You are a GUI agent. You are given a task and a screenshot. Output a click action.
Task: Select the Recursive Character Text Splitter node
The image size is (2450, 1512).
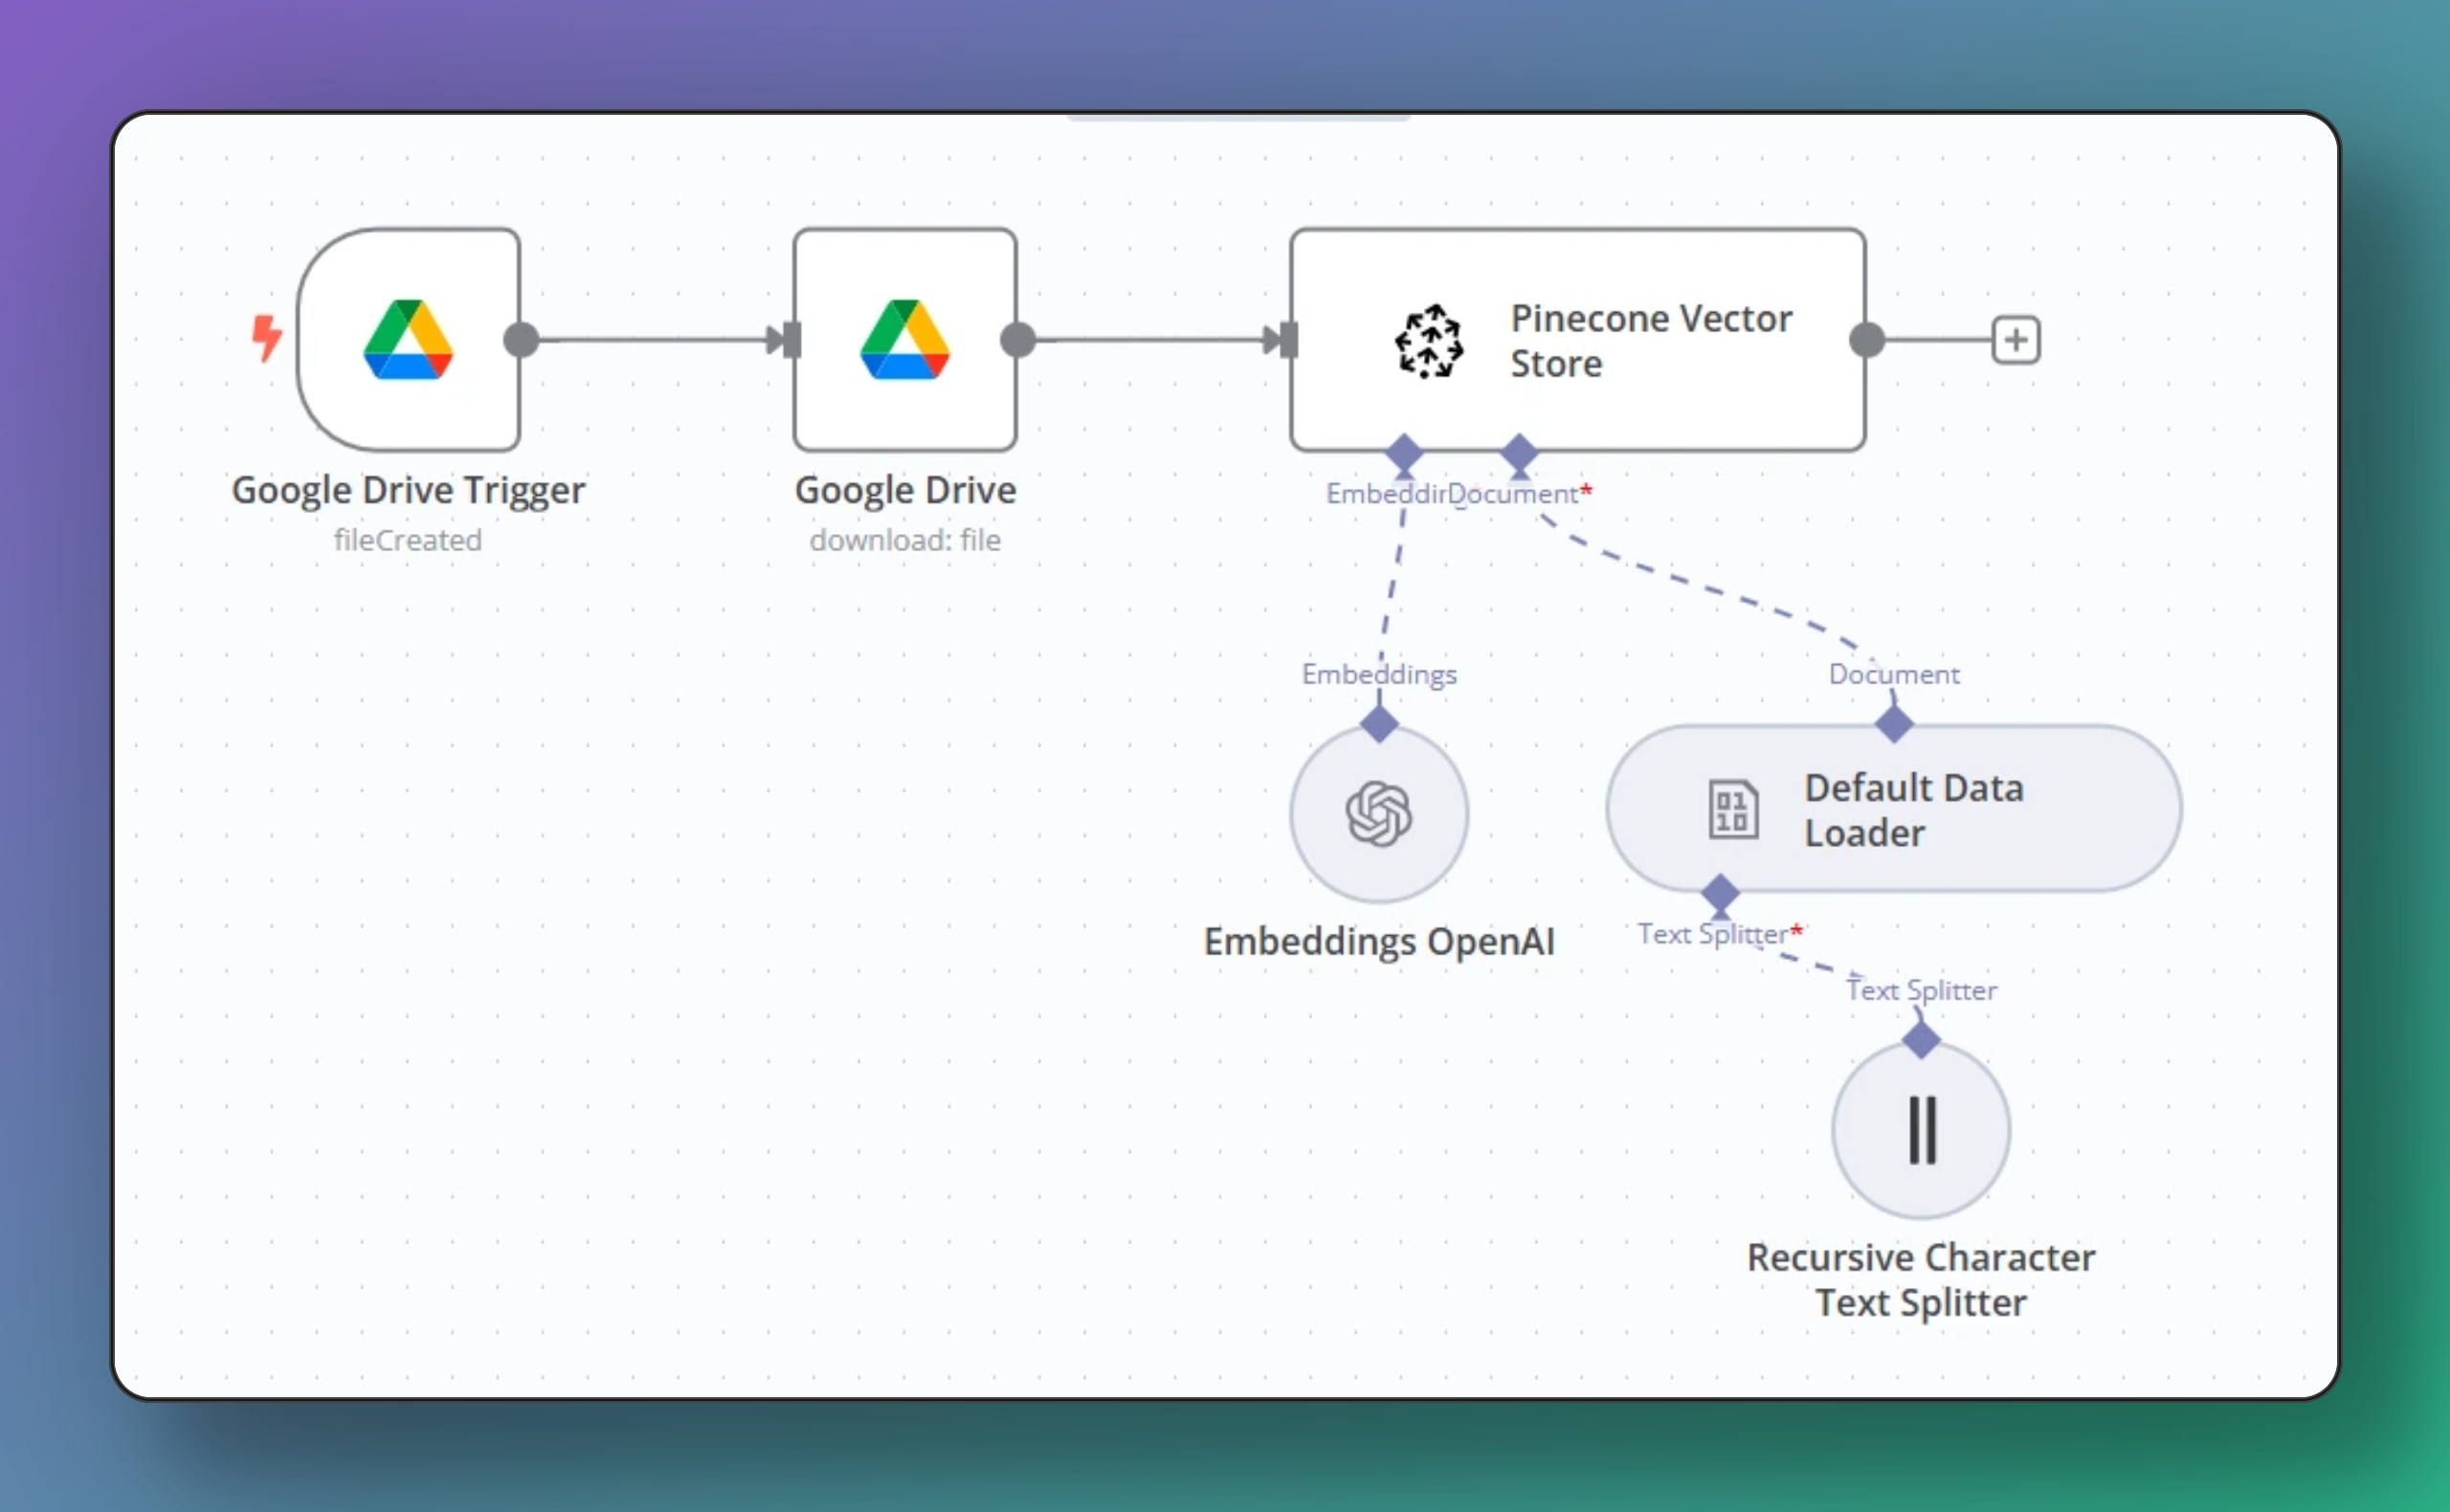point(1921,1131)
